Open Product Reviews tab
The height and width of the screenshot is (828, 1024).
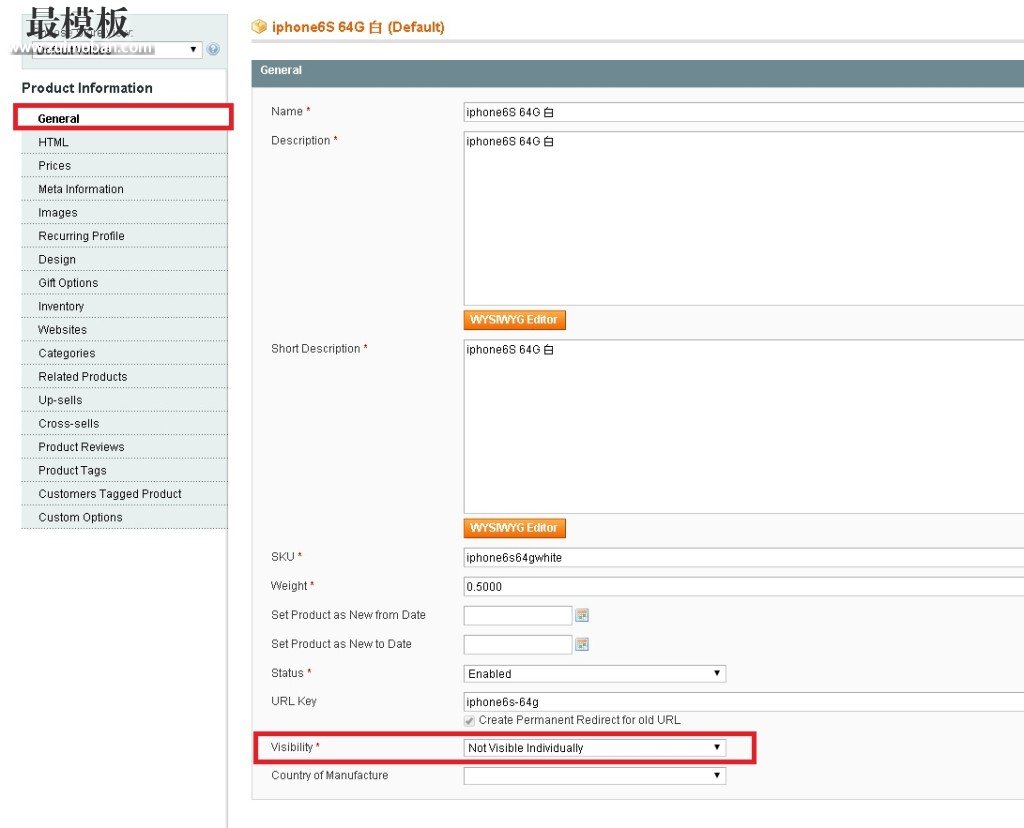(x=124, y=448)
